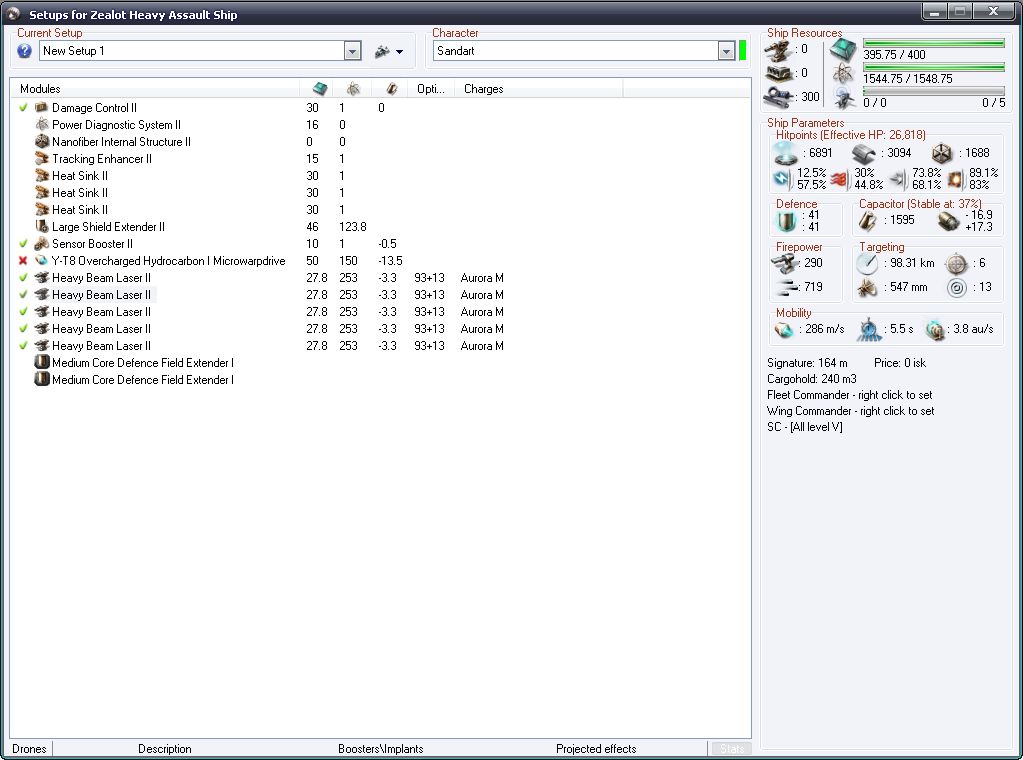This screenshot has width=1023, height=760.
Task: Click the powergrid usage progress bar
Action: 934,67
